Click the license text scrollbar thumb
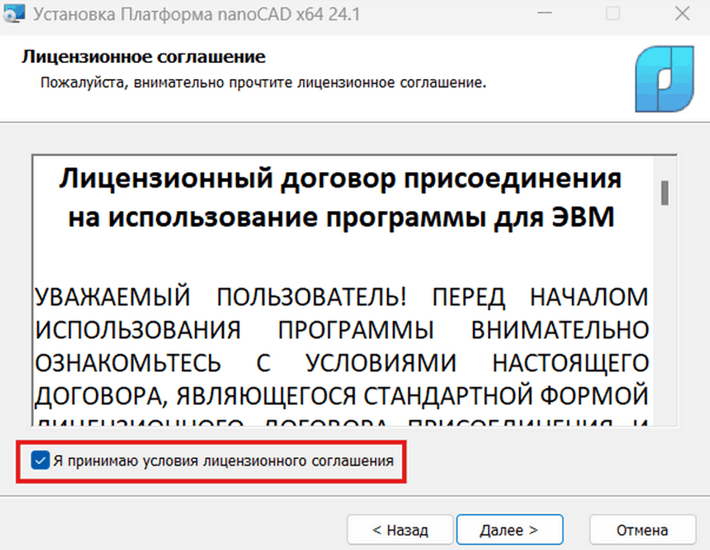710x550 pixels. (664, 191)
